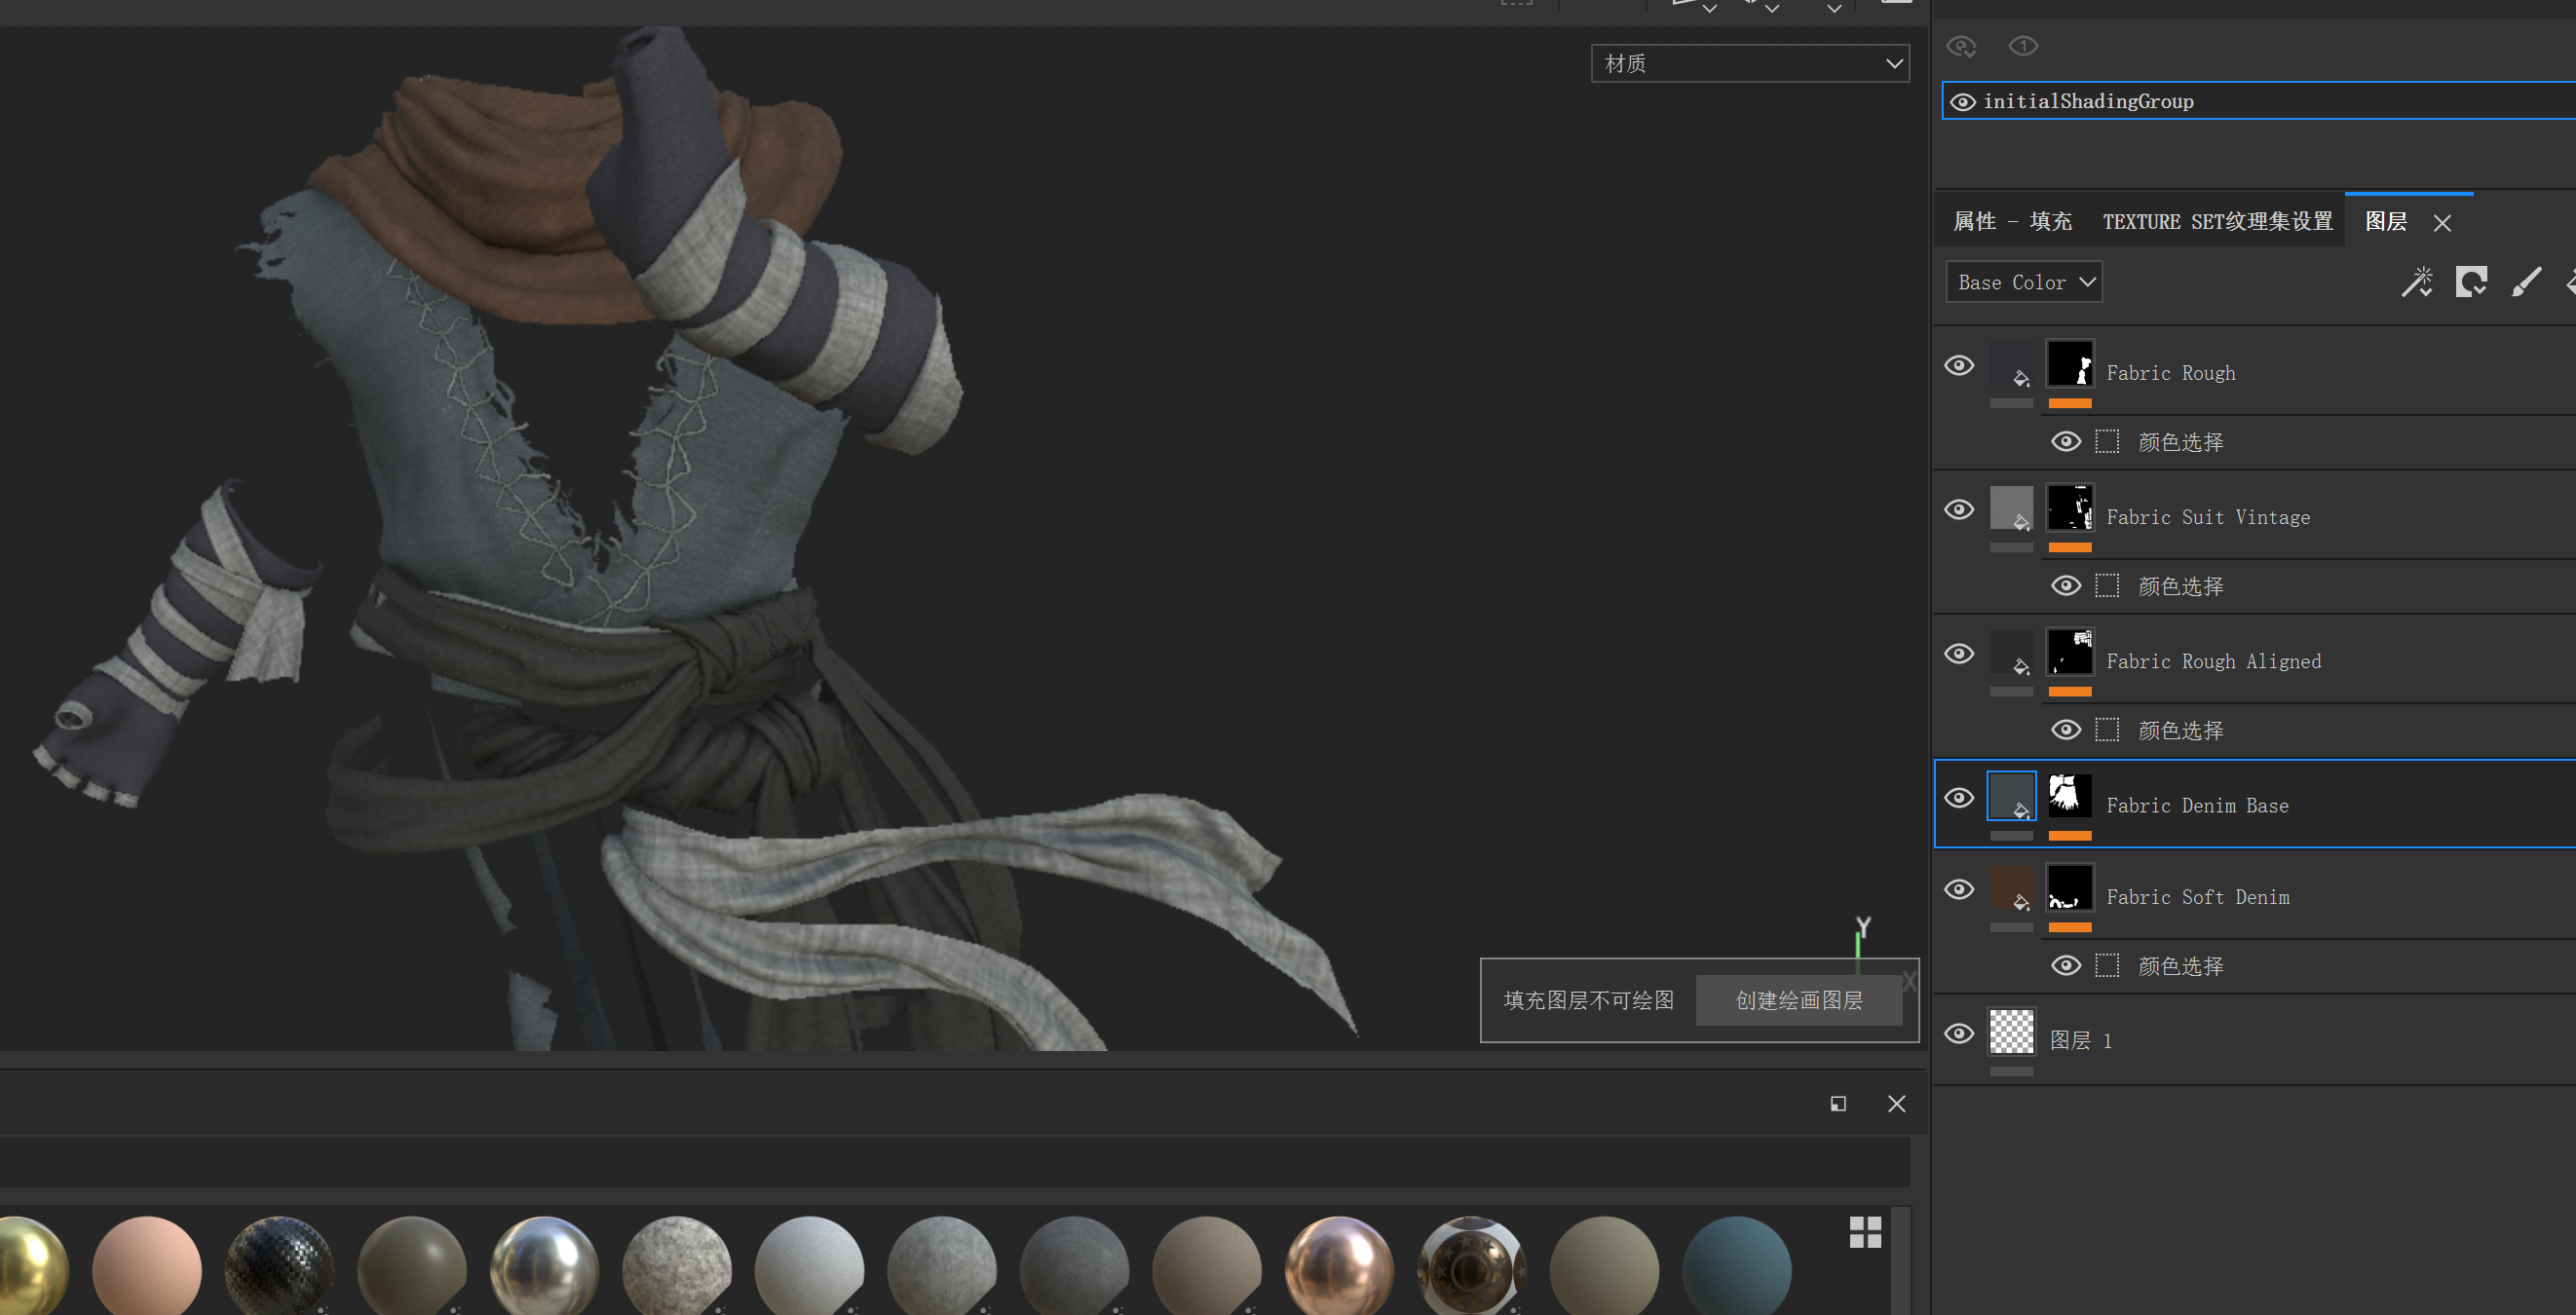This screenshot has height=1315, width=2576.
Task: Switch to 属性 - 填充 tab
Action: [x=2012, y=222]
